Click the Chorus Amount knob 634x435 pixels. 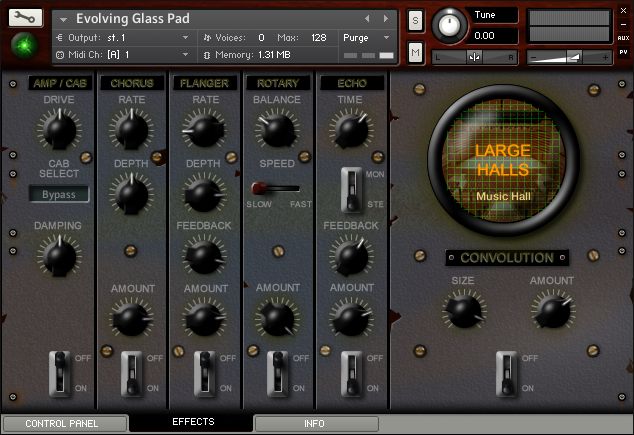click(x=131, y=319)
